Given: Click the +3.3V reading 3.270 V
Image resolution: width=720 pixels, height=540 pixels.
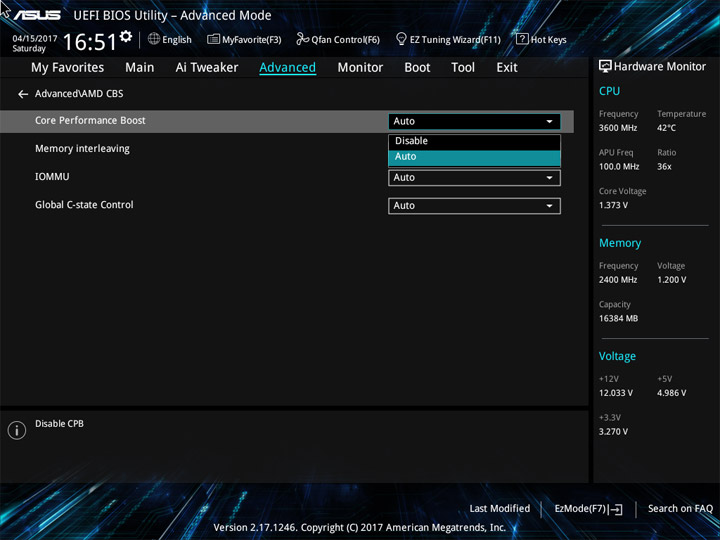Looking at the screenshot, I should pyautogui.click(x=613, y=432).
